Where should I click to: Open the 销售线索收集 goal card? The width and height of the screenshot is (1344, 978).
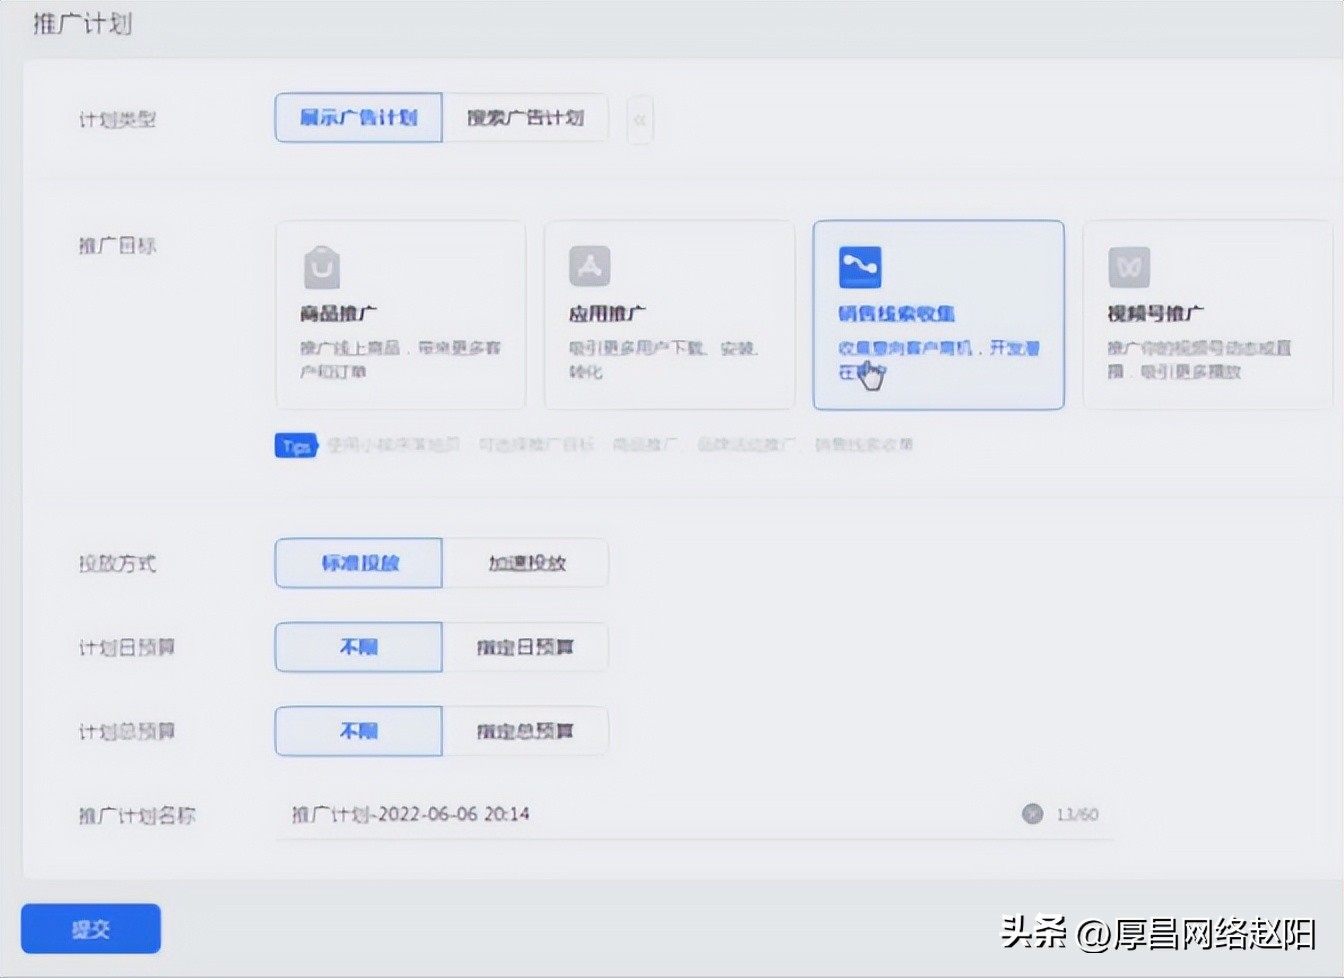[938, 315]
